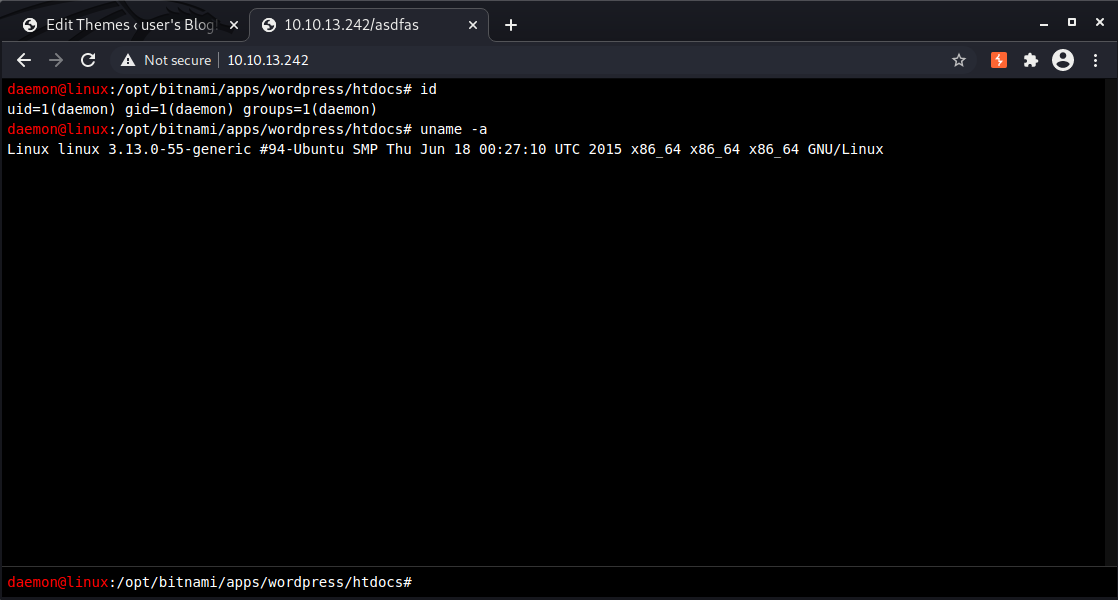Reload the current page
The height and width of the screenshot is (600, 1118).
pyautogui.click(x=88, y=61)
